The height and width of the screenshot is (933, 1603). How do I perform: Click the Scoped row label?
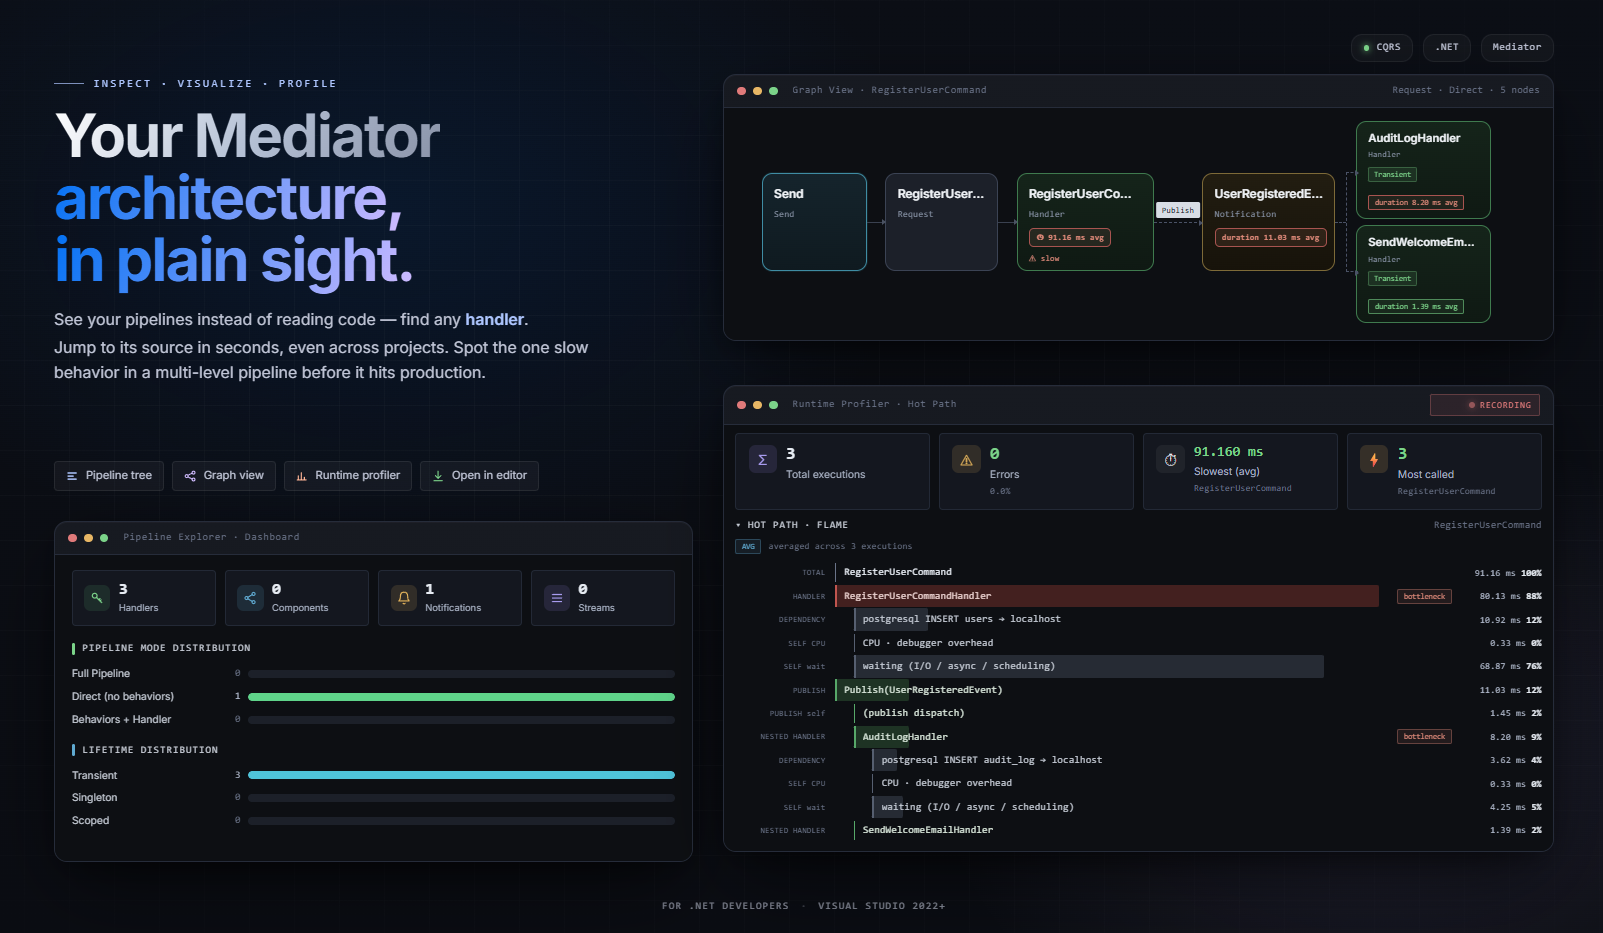pos(91,821)
